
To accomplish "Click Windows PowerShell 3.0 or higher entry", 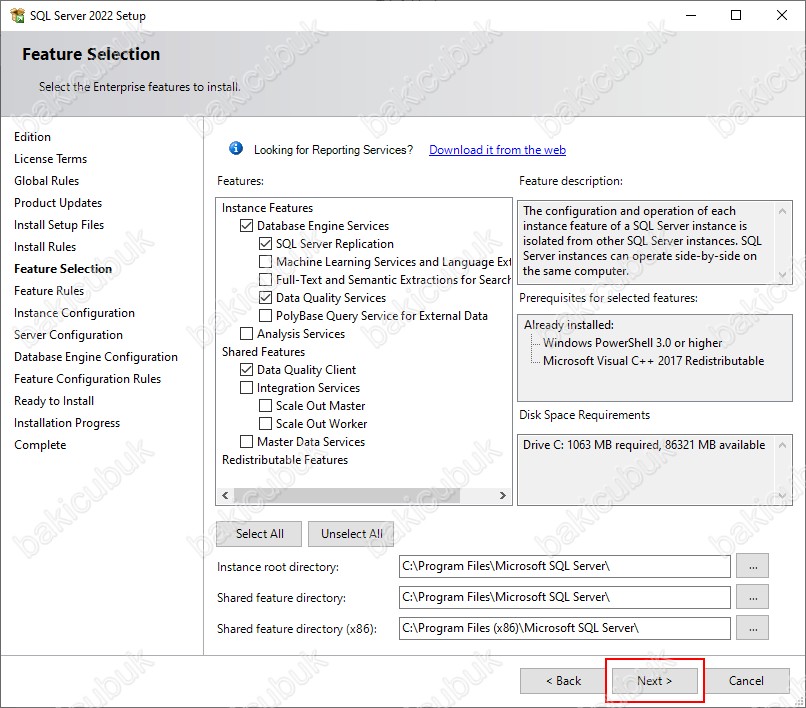I will (x=632, y=343).
